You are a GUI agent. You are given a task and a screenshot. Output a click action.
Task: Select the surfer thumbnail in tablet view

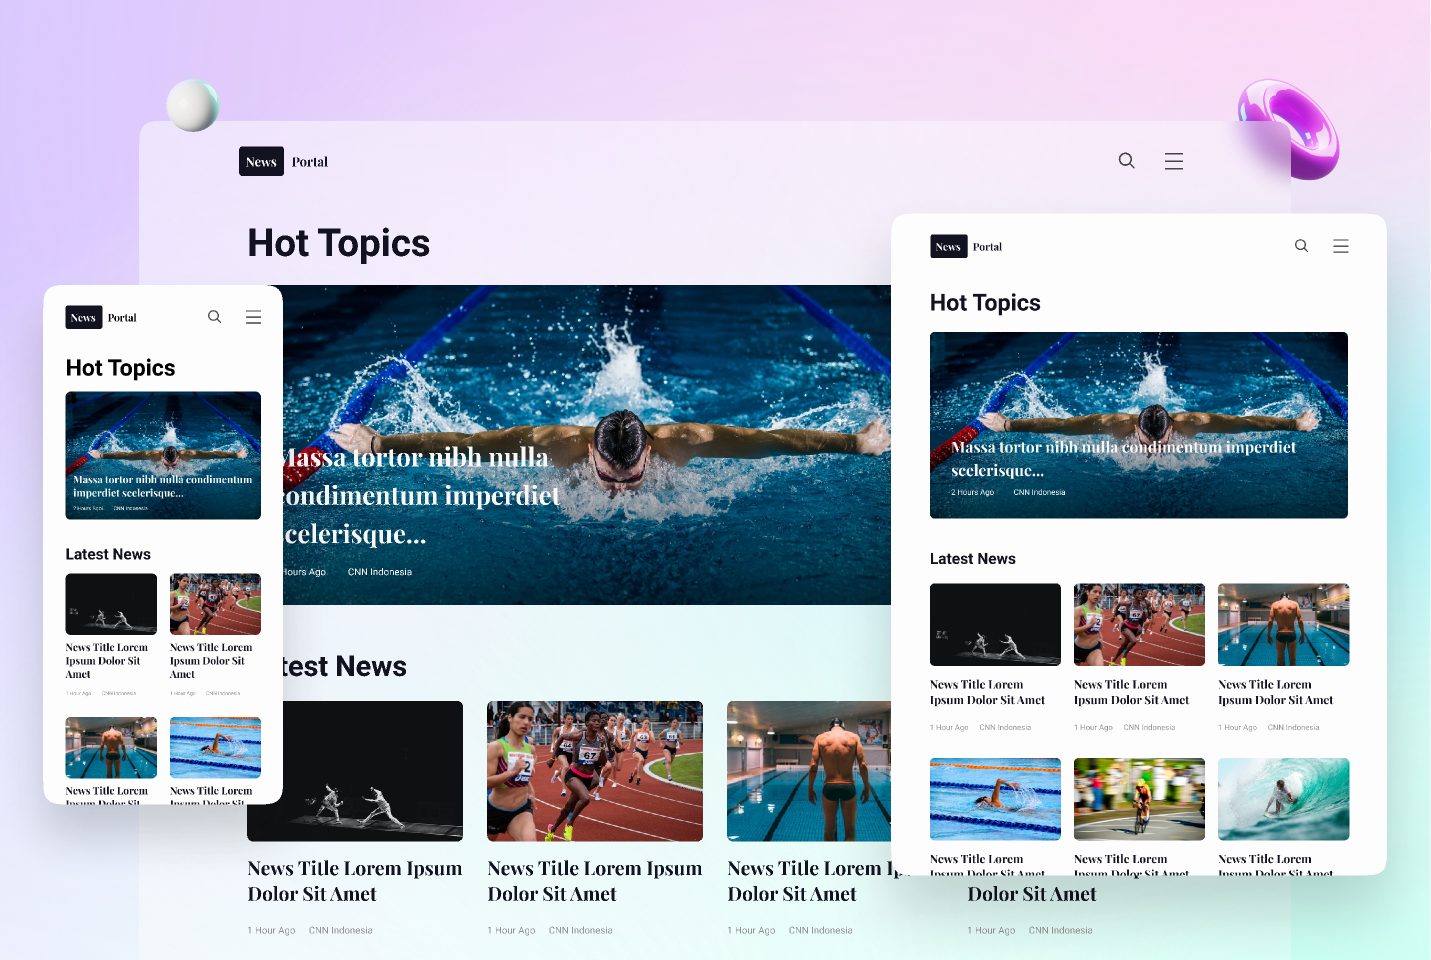tap(1283, 799)
